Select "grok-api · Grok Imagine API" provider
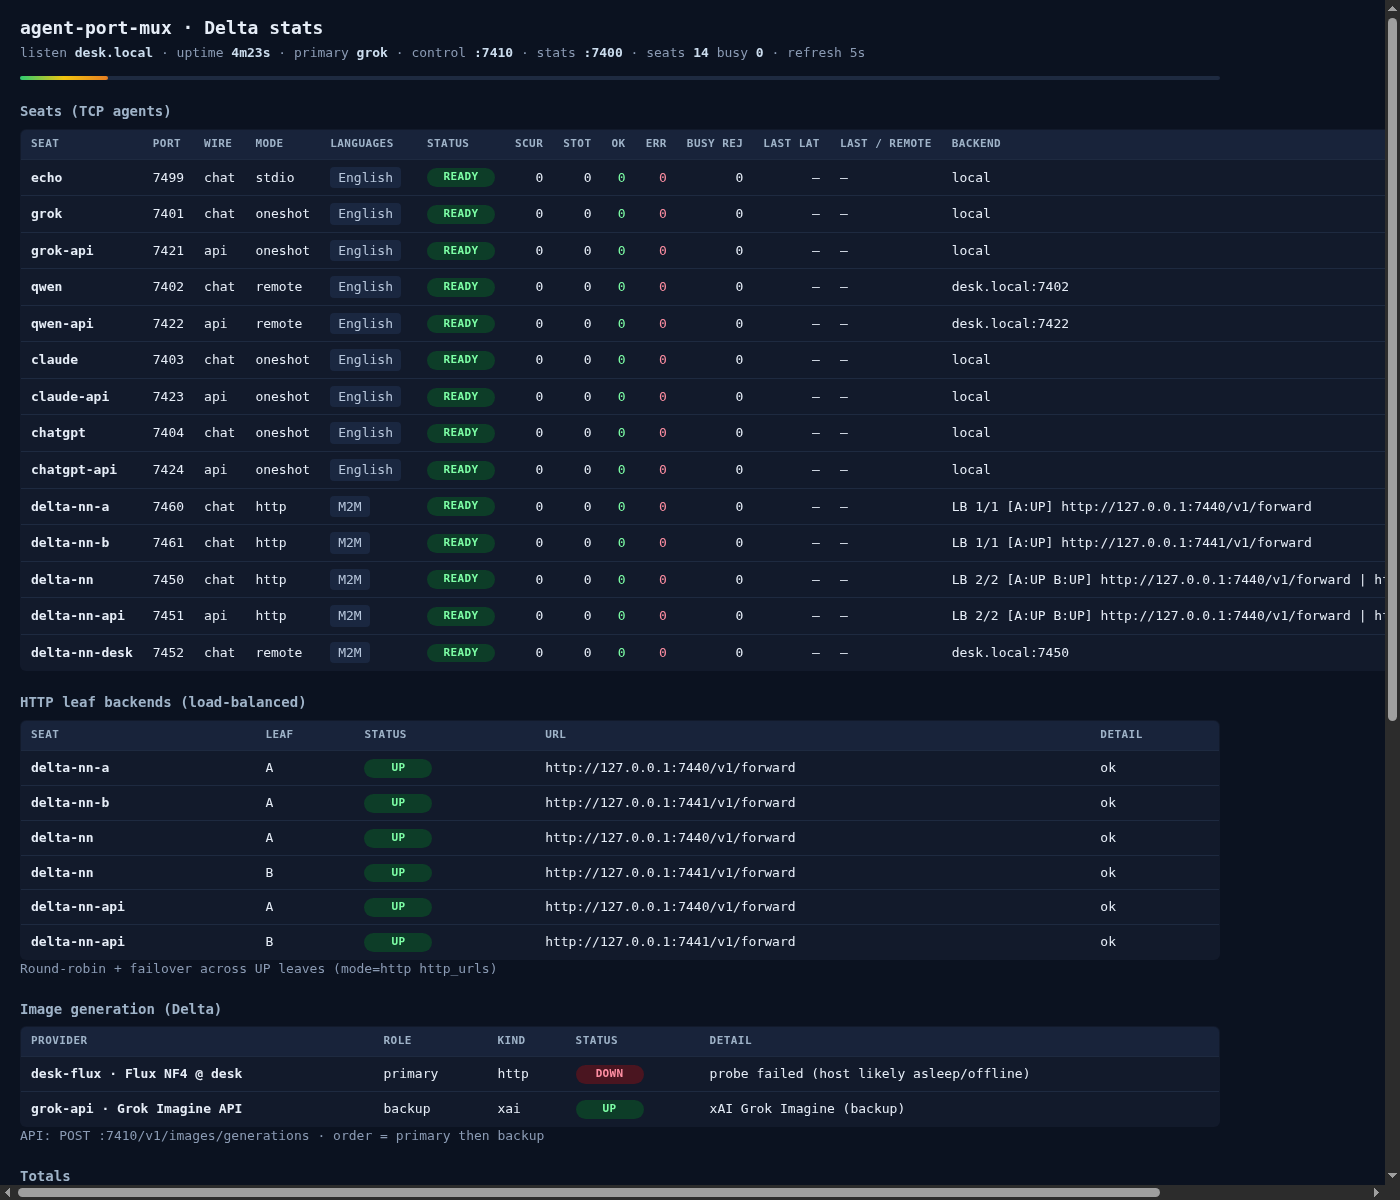The height and width of the screenshot is (1200, 1400). (136, 1108)
